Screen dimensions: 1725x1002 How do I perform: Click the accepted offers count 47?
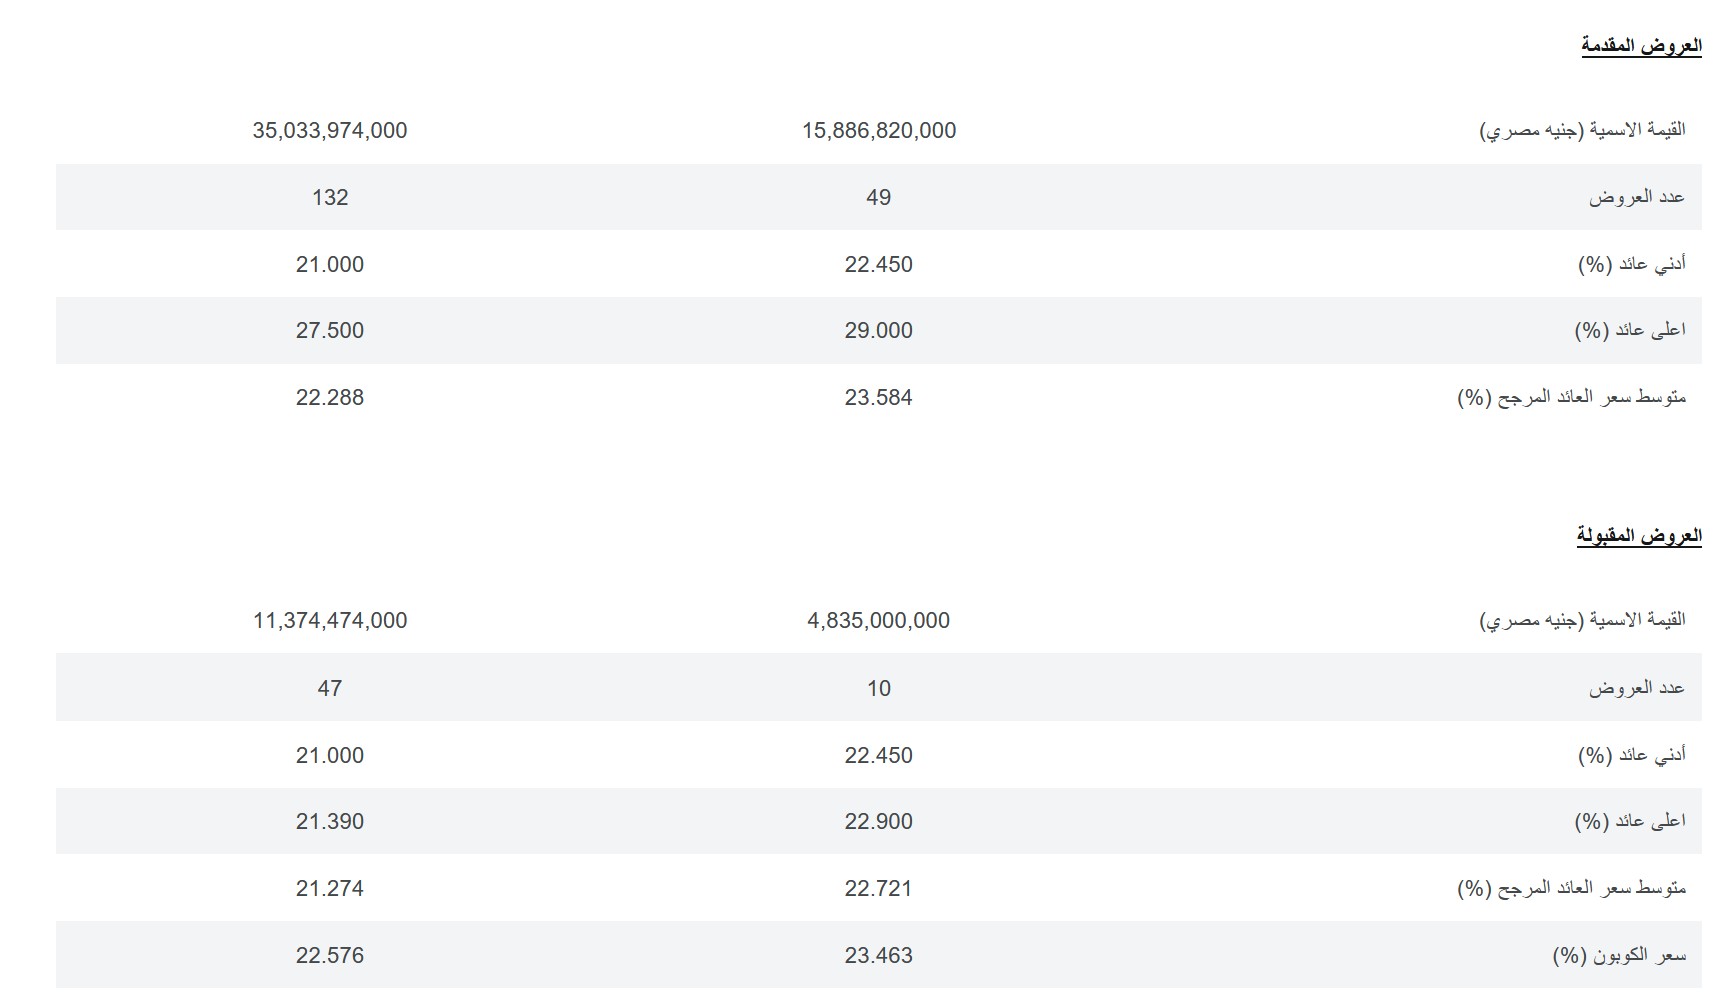[330, 689]
